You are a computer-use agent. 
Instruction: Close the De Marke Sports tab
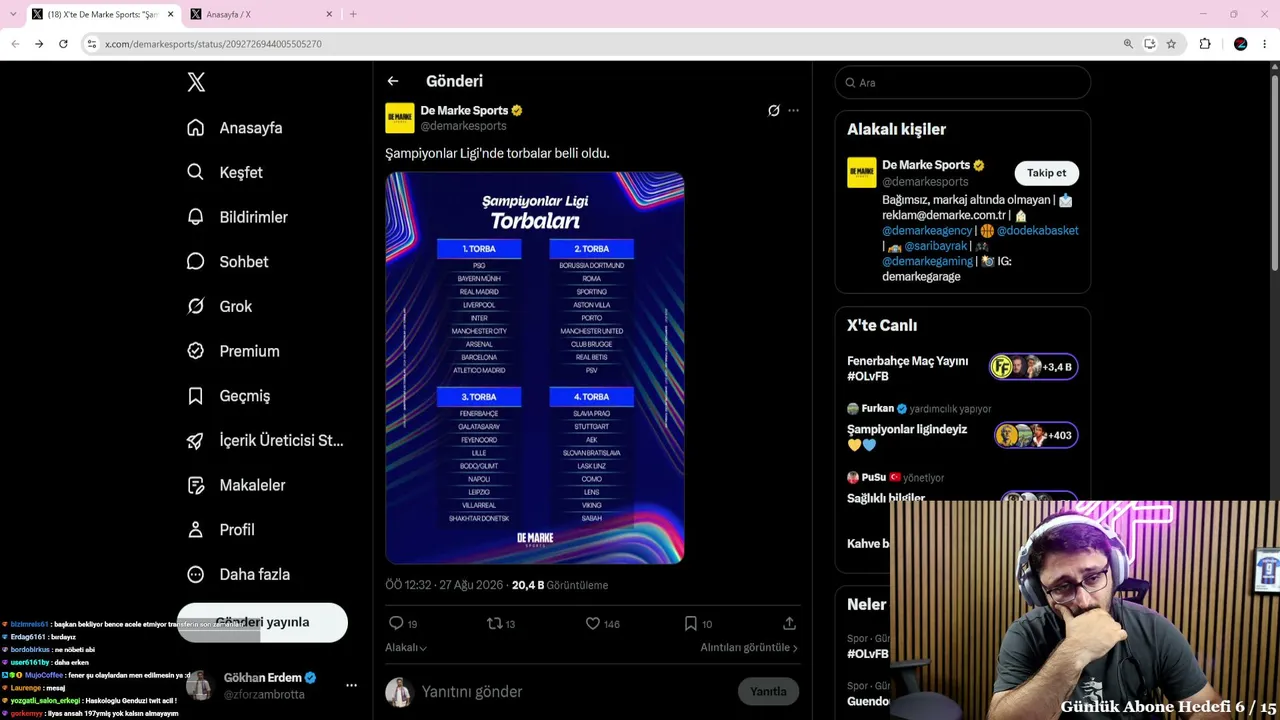[x=170, y=14]
